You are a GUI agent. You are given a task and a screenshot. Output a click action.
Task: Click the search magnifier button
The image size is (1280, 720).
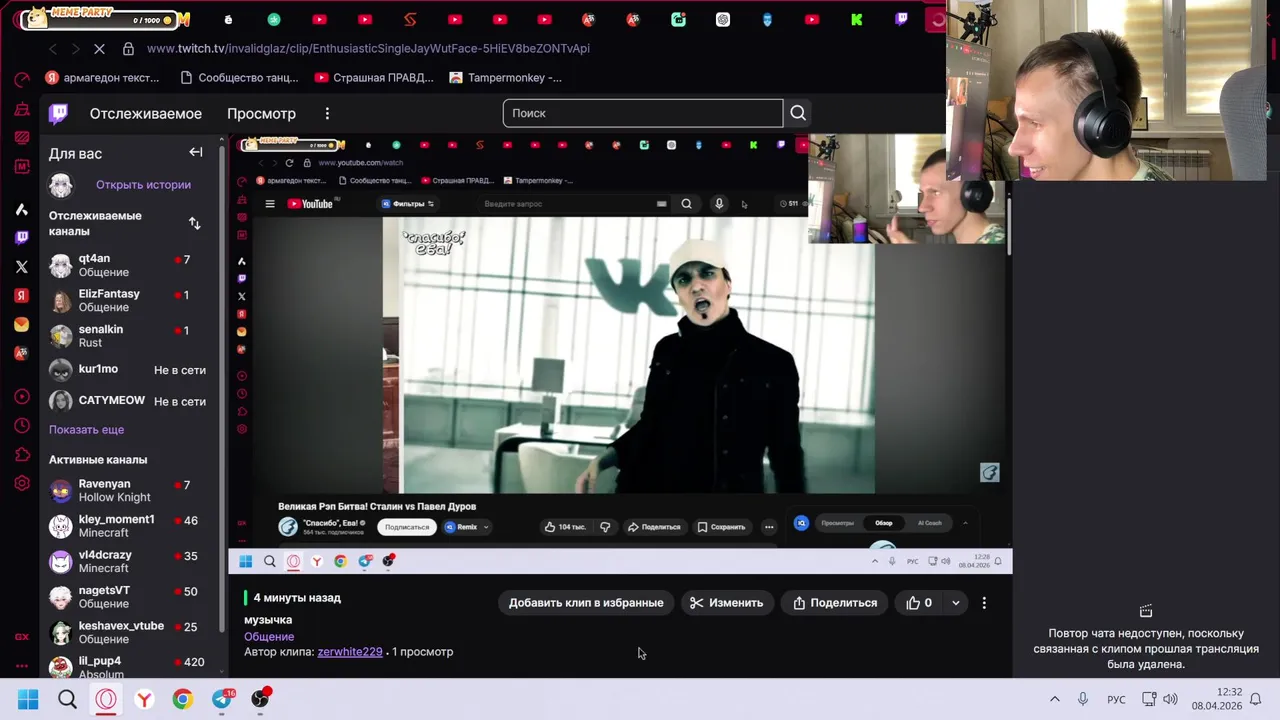click(798, 113)
